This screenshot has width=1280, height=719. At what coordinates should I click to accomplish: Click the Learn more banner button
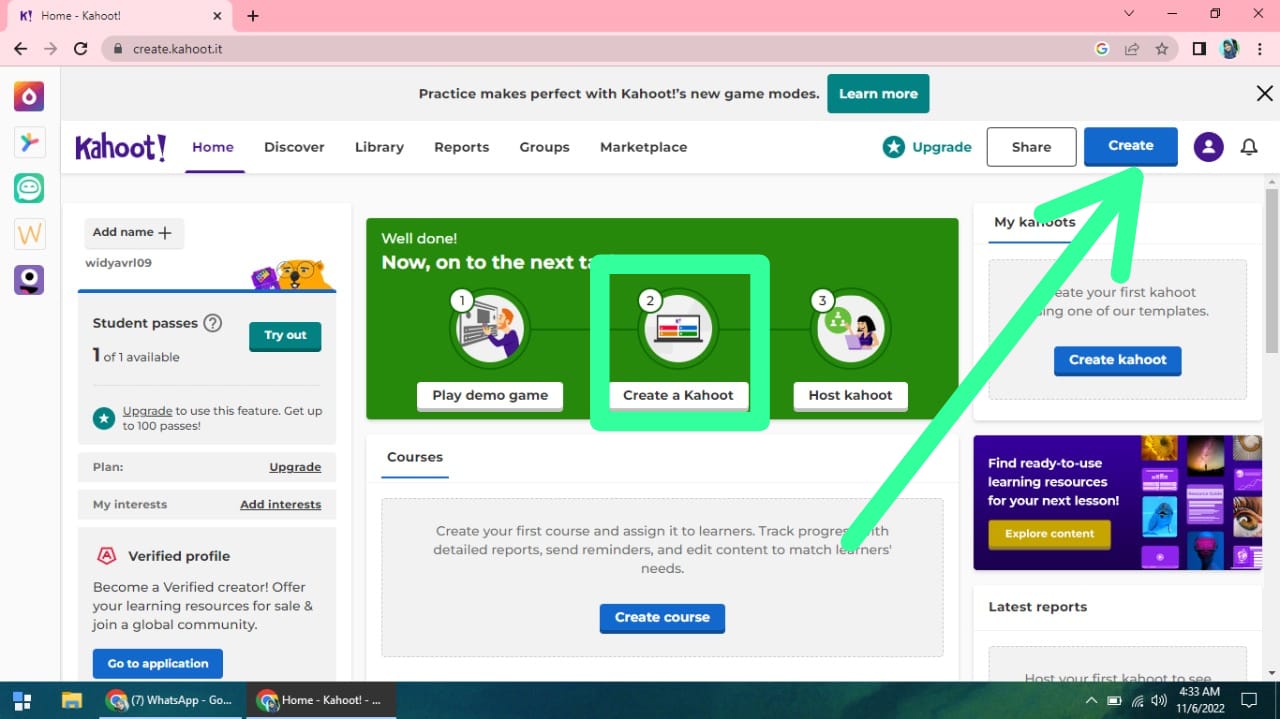coord(878,94)
